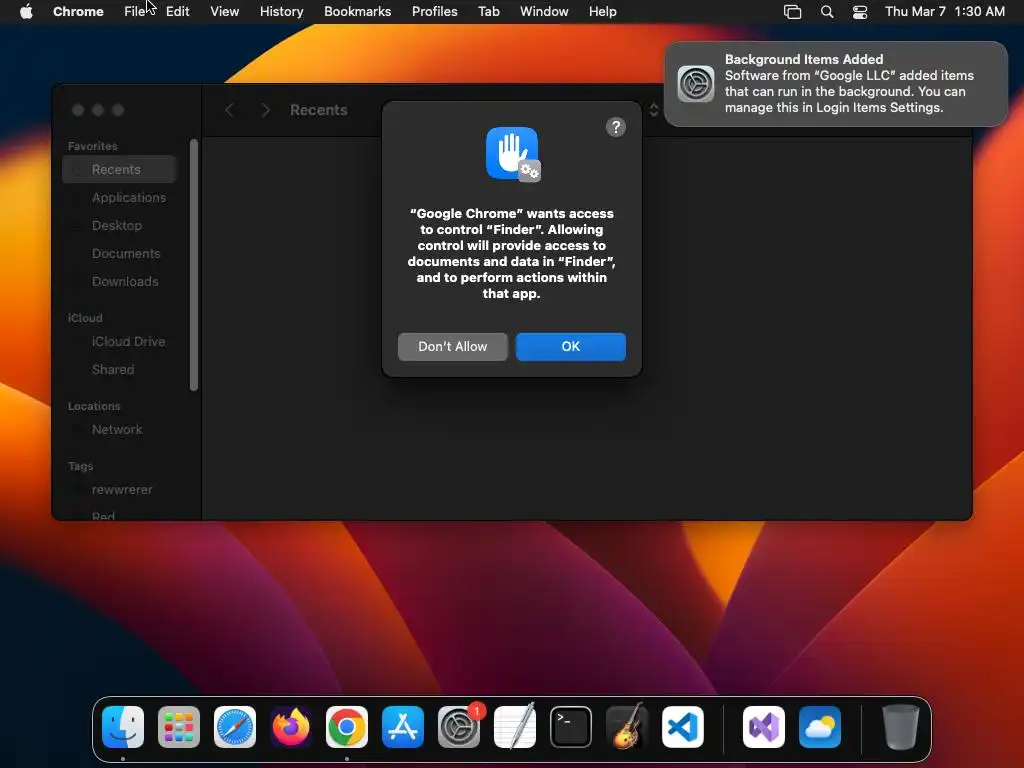Image resolution: width=1024 pixels, height=768 pixels.
Task: Launch Safari from the dock
Action: tap(235, 727)
